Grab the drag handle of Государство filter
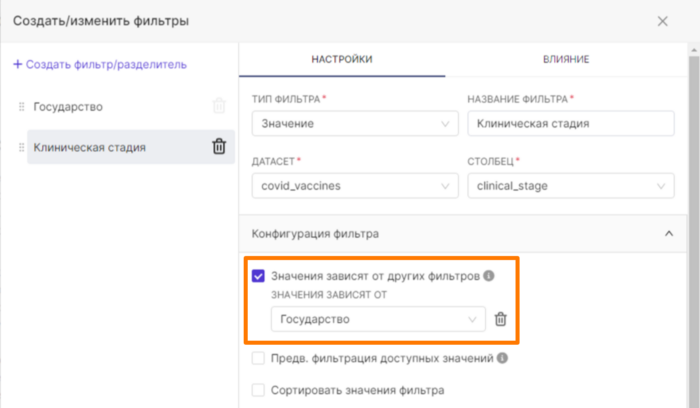The image size is (700, 408). point(21,107)
